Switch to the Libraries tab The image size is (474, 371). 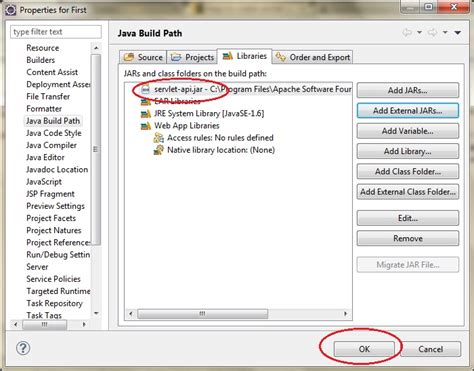coord(245,56)
